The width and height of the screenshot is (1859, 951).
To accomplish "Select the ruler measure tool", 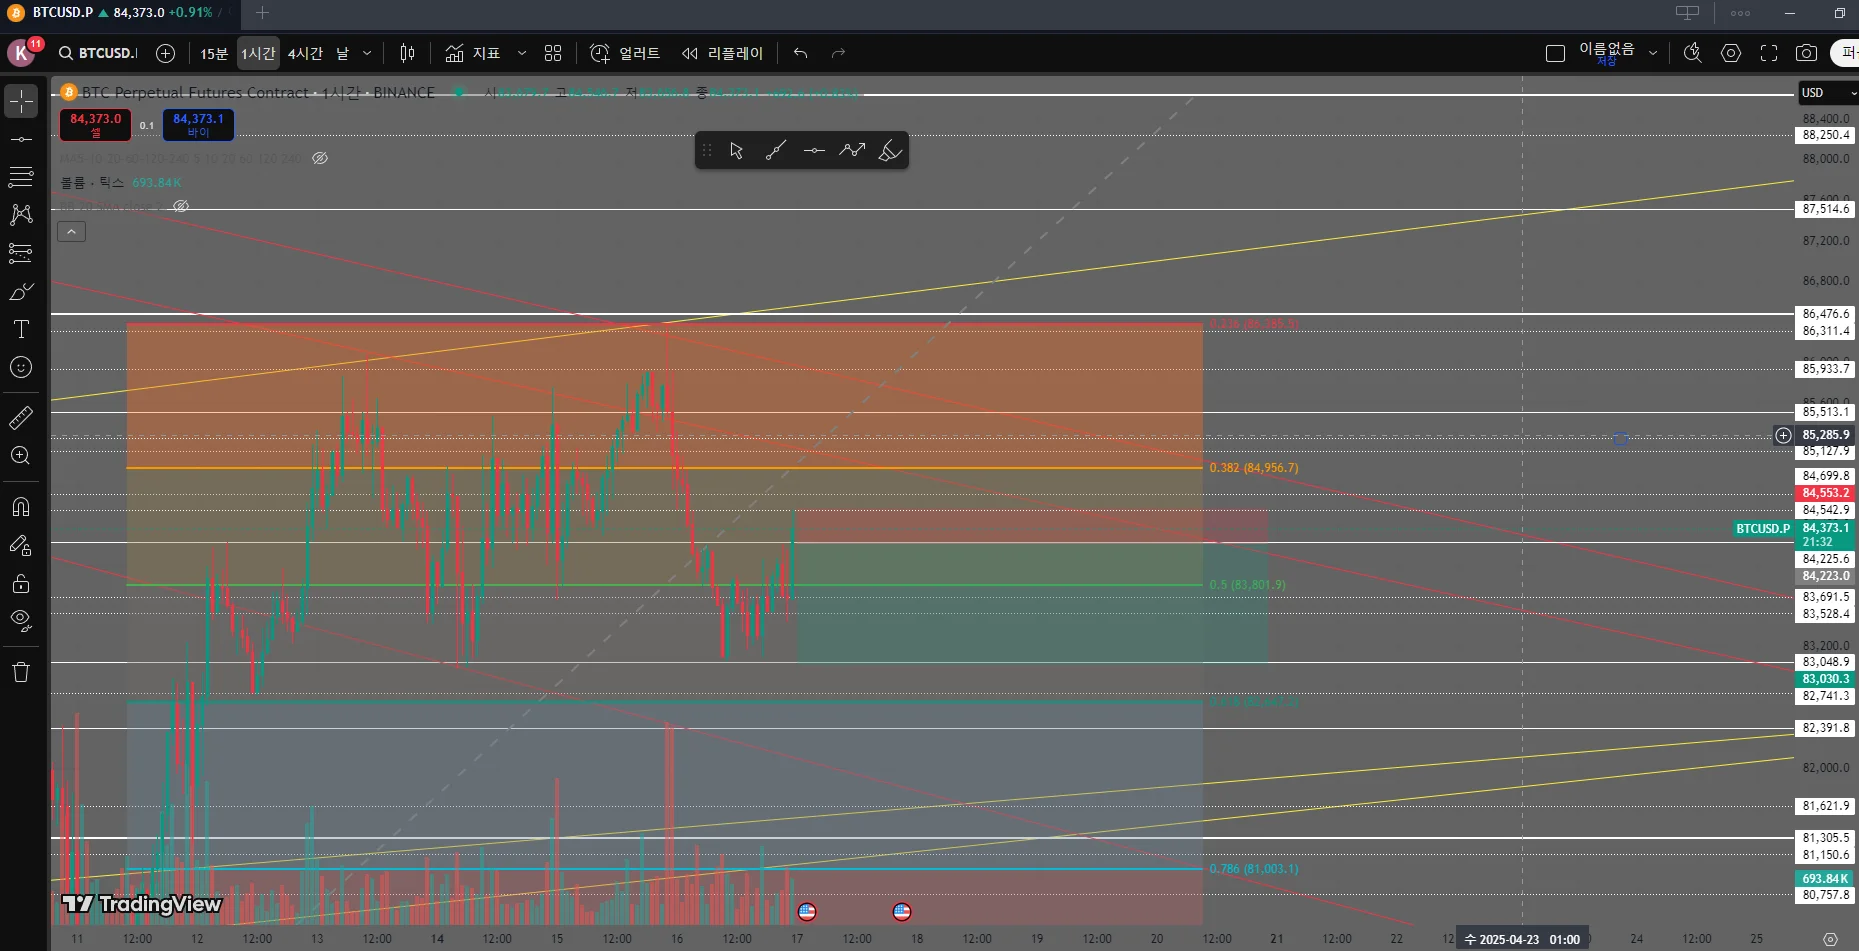I will pos(21,417).
